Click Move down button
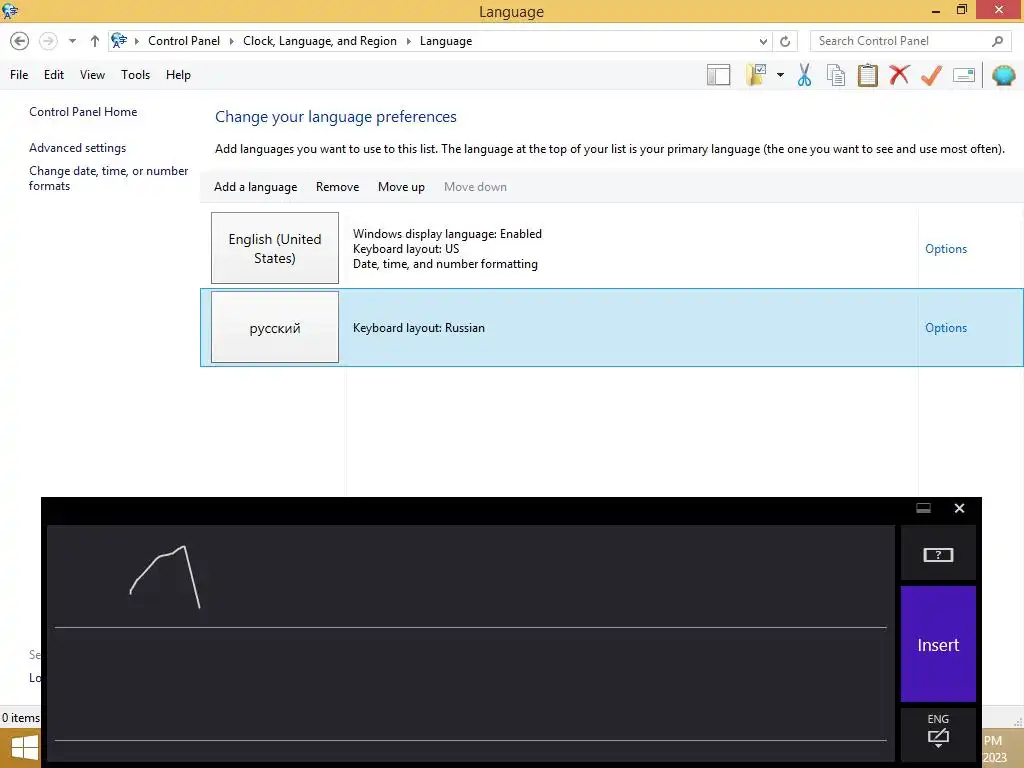1024x768 pixels. (x=475, y=187)
